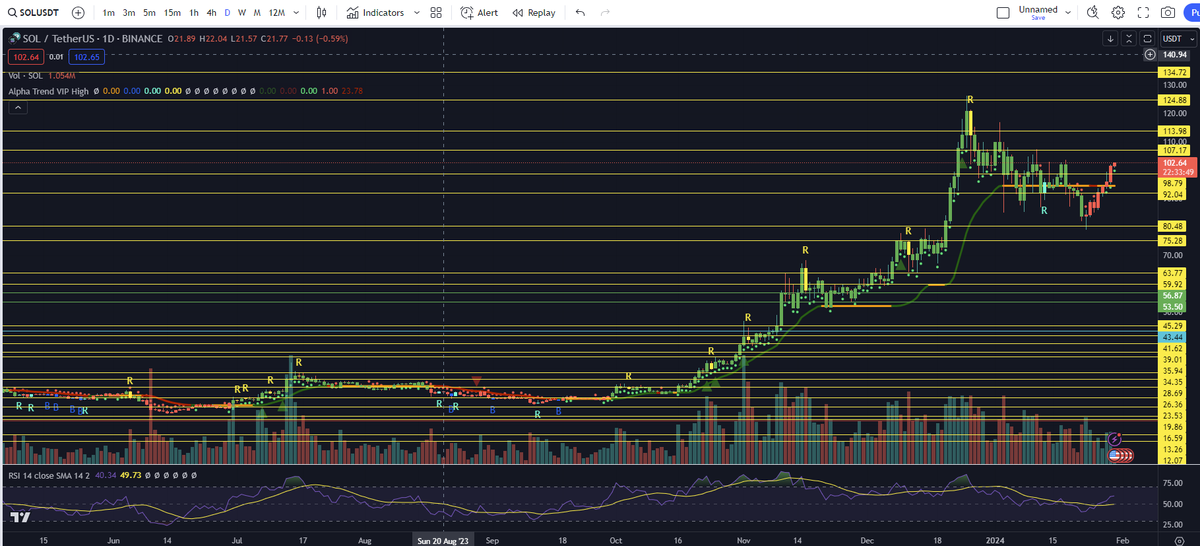The height and width of the screenshot is (546, 1200).
Task: Select the 12M interval
Action: click(276, 13)
